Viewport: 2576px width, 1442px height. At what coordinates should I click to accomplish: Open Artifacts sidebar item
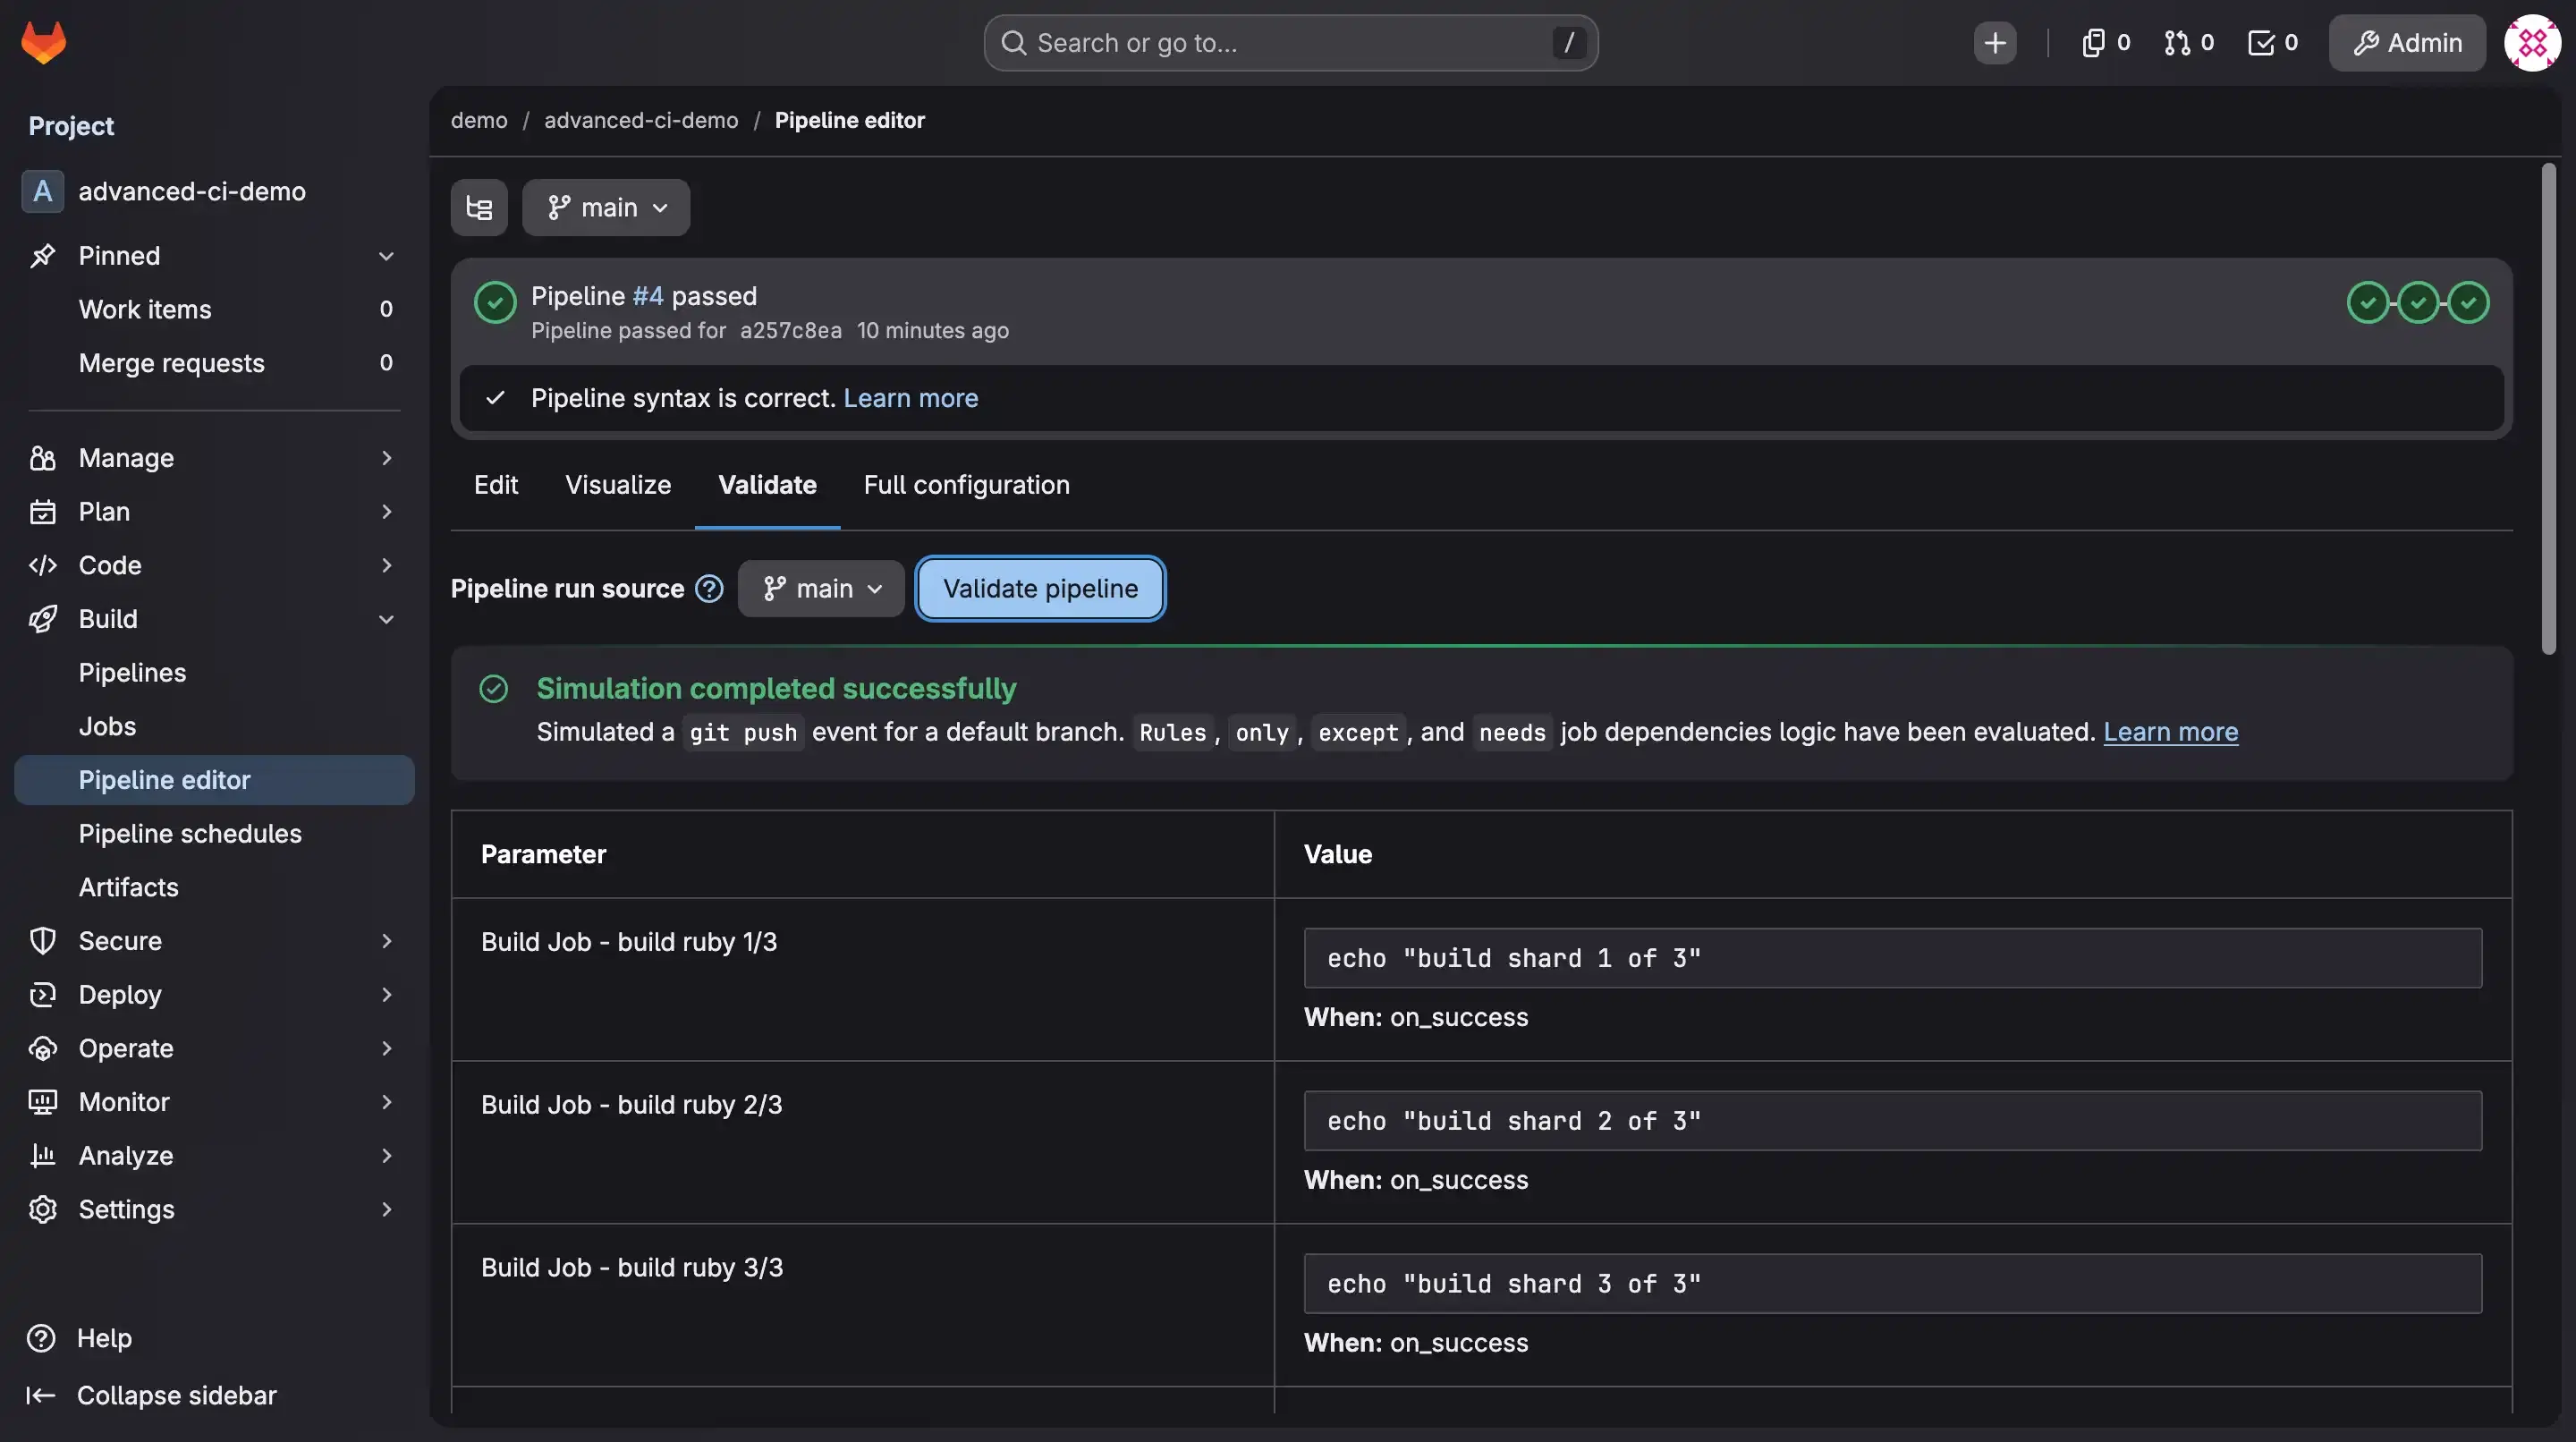click(x=214, y=887)
